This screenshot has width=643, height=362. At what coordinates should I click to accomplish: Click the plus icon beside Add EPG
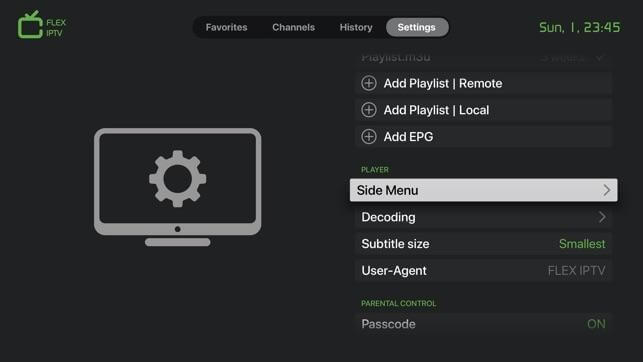pos(369,137)
